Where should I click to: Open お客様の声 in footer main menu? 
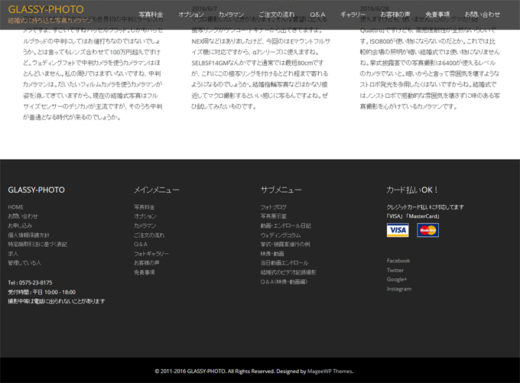point(147,263)
